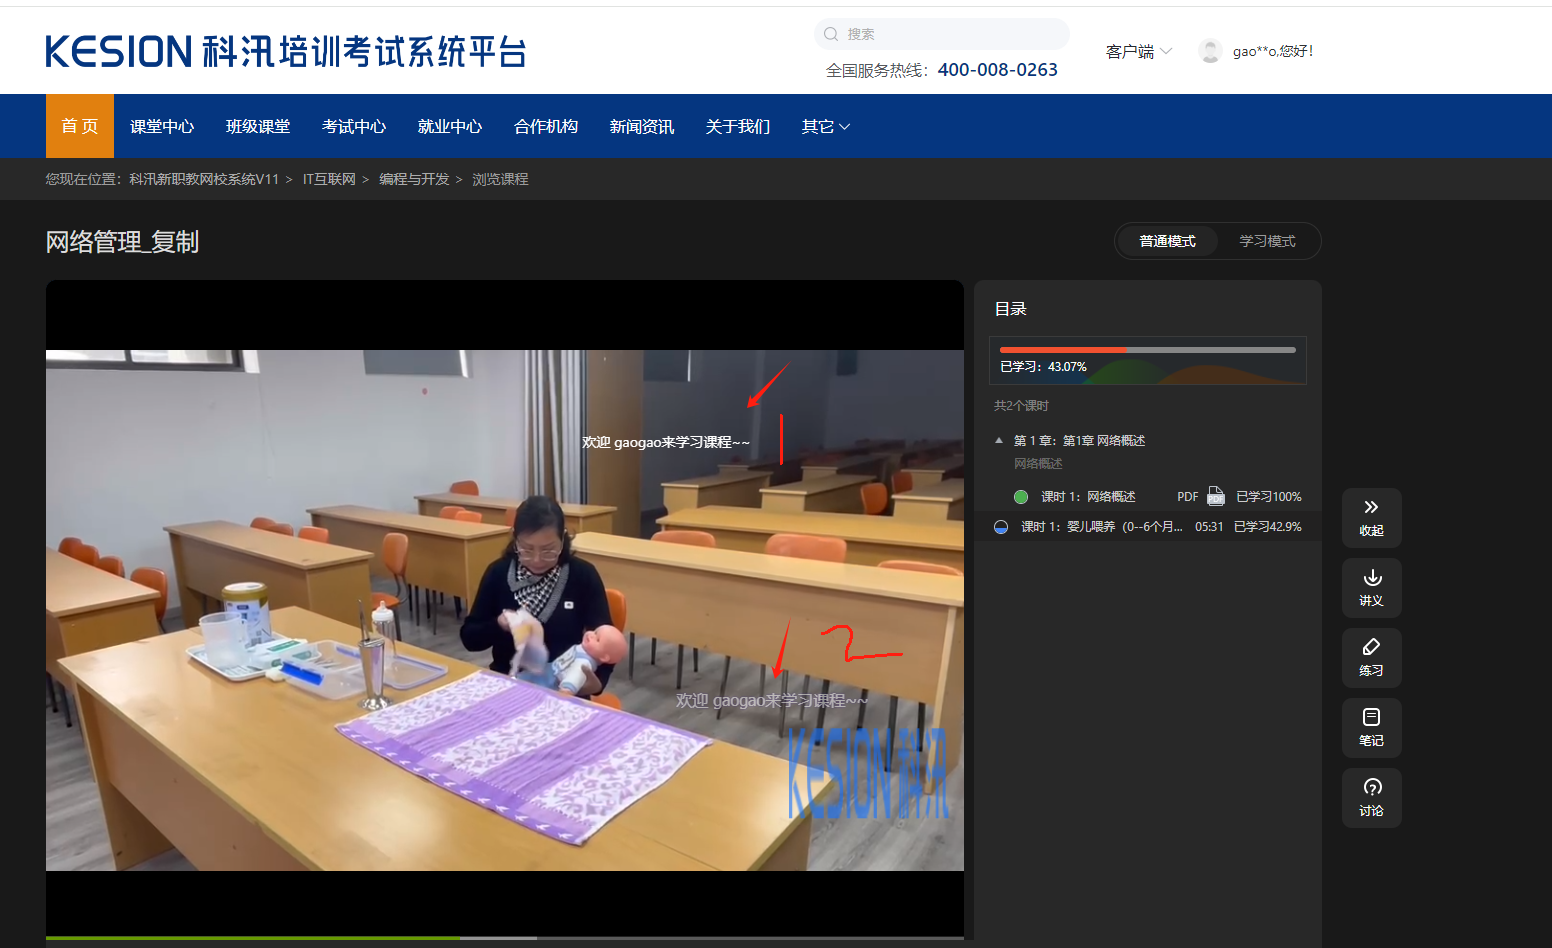This screenshot has height=948, width=1552.
Task: Click the search magnifier icon
Action: (x=831, y=34)
